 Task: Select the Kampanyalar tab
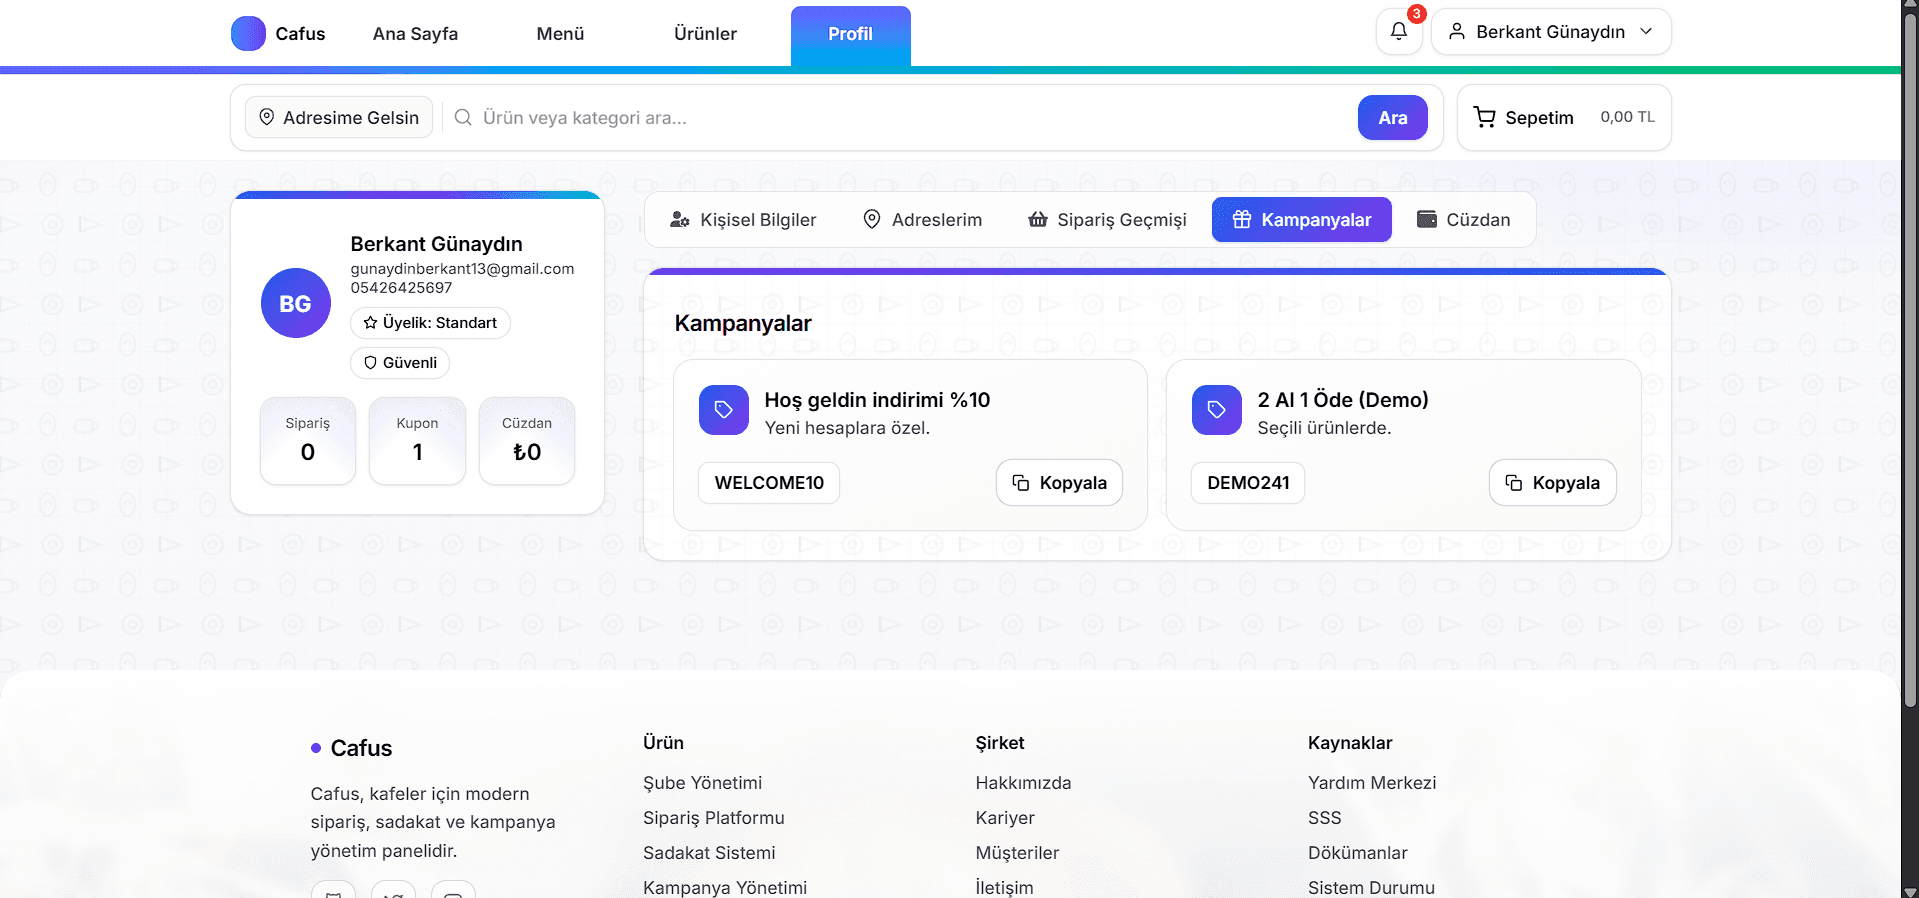pyautogui.click(x=1302, y=220)
